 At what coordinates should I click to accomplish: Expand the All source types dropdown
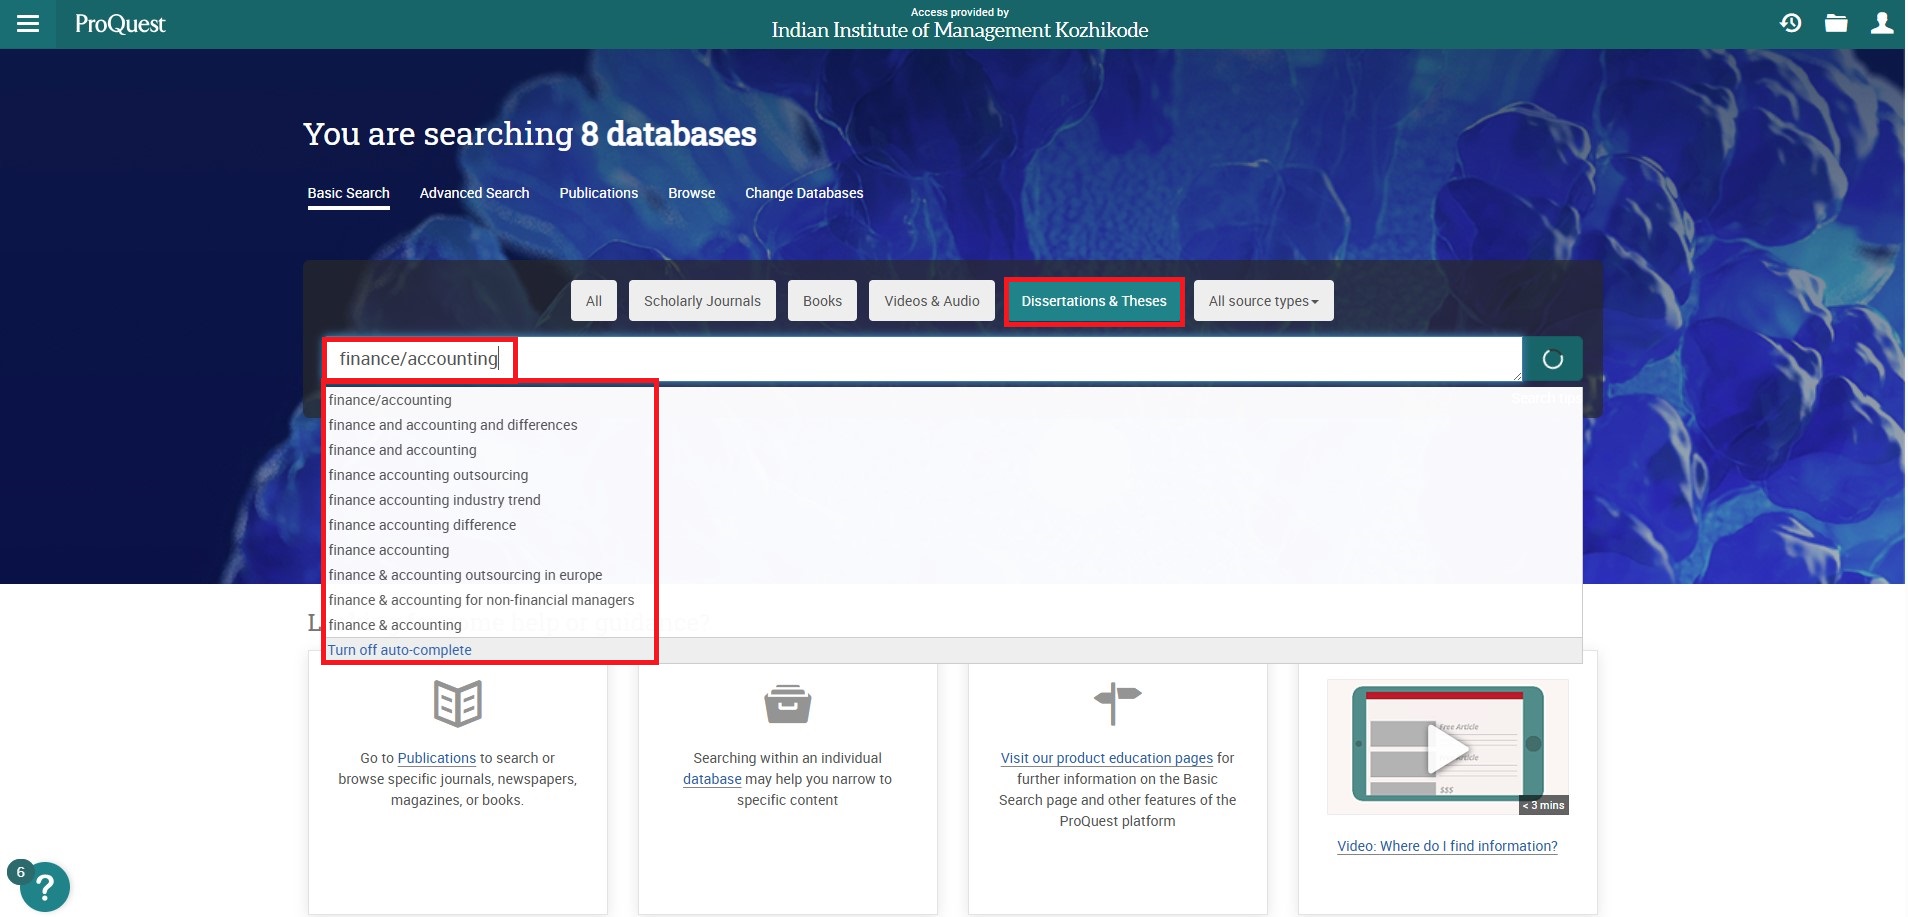click(1263, 301)
